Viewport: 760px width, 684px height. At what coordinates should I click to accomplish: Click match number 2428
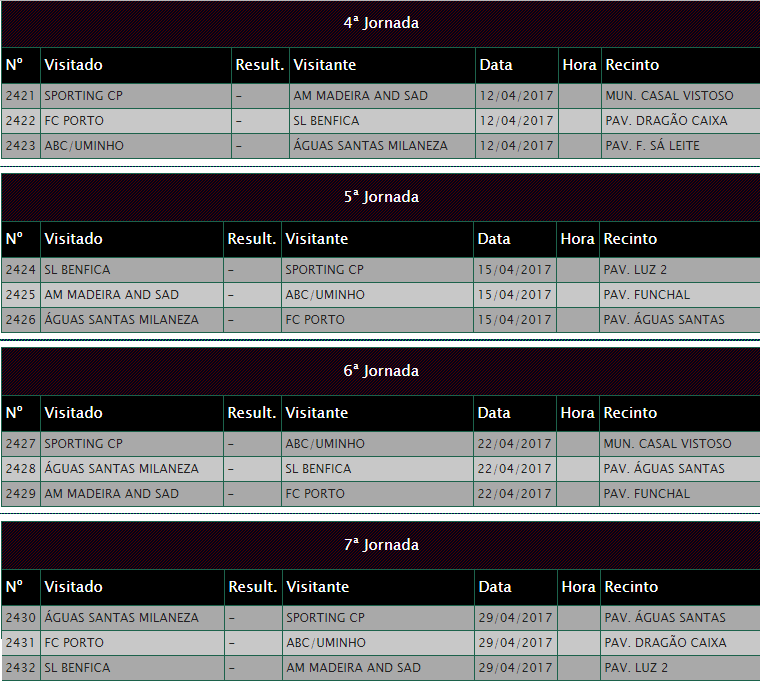(x=20, y=469)
